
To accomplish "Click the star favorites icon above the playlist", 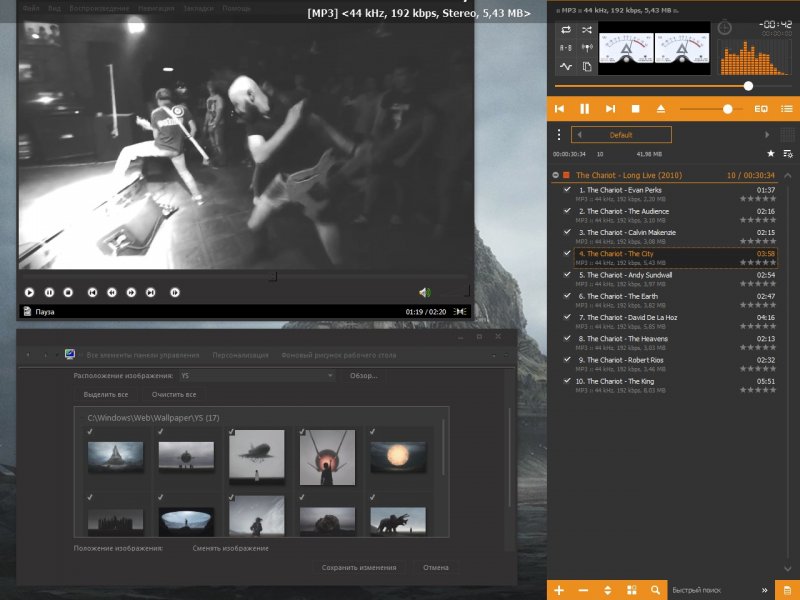I will [x=770, y=153].
